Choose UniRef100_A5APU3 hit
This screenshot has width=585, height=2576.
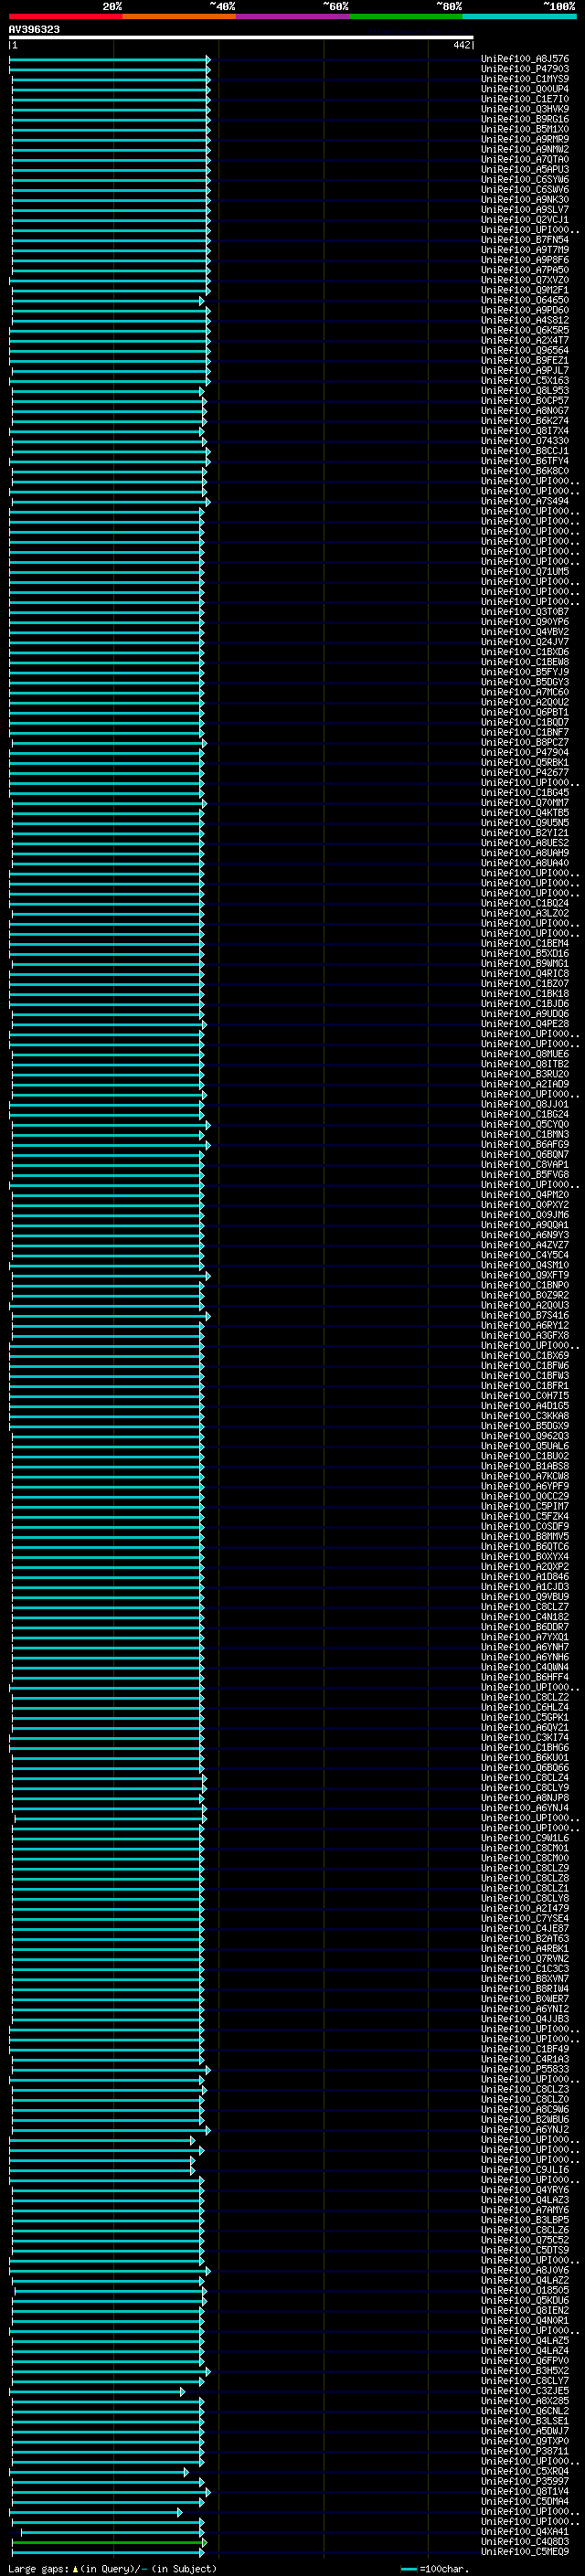pos(525,169)
